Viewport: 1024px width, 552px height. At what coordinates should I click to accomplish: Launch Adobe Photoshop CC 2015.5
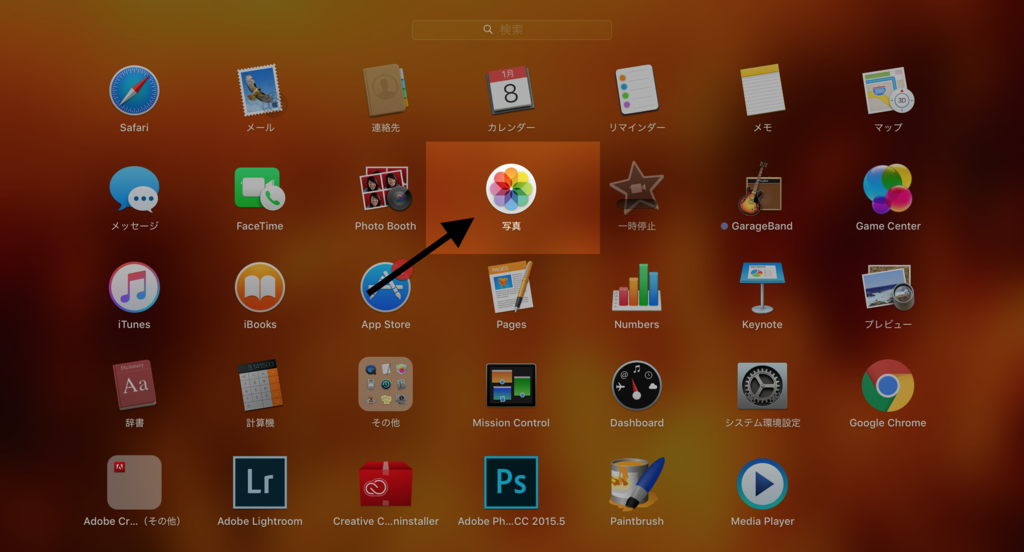click(x=511, y=482)
